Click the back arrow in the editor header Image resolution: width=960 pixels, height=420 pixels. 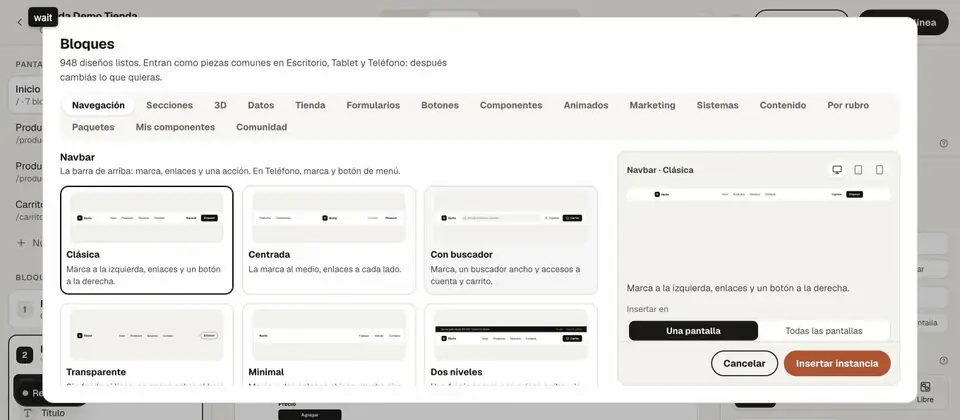point(20,22)
